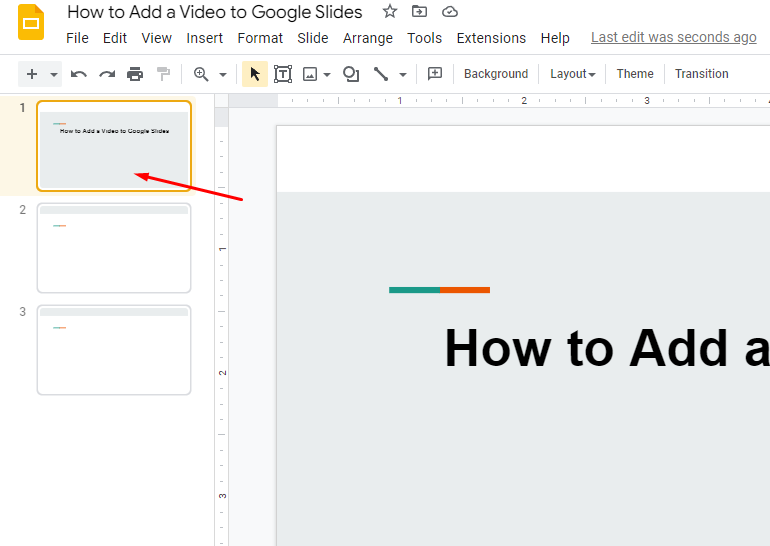Open the Slide menu

pos(312,38)
